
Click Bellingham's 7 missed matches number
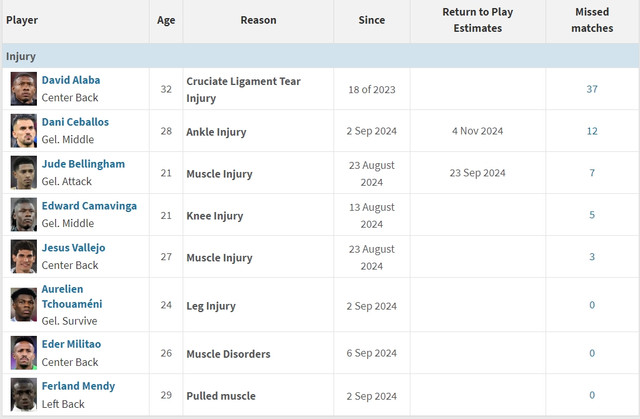point(592,173)
